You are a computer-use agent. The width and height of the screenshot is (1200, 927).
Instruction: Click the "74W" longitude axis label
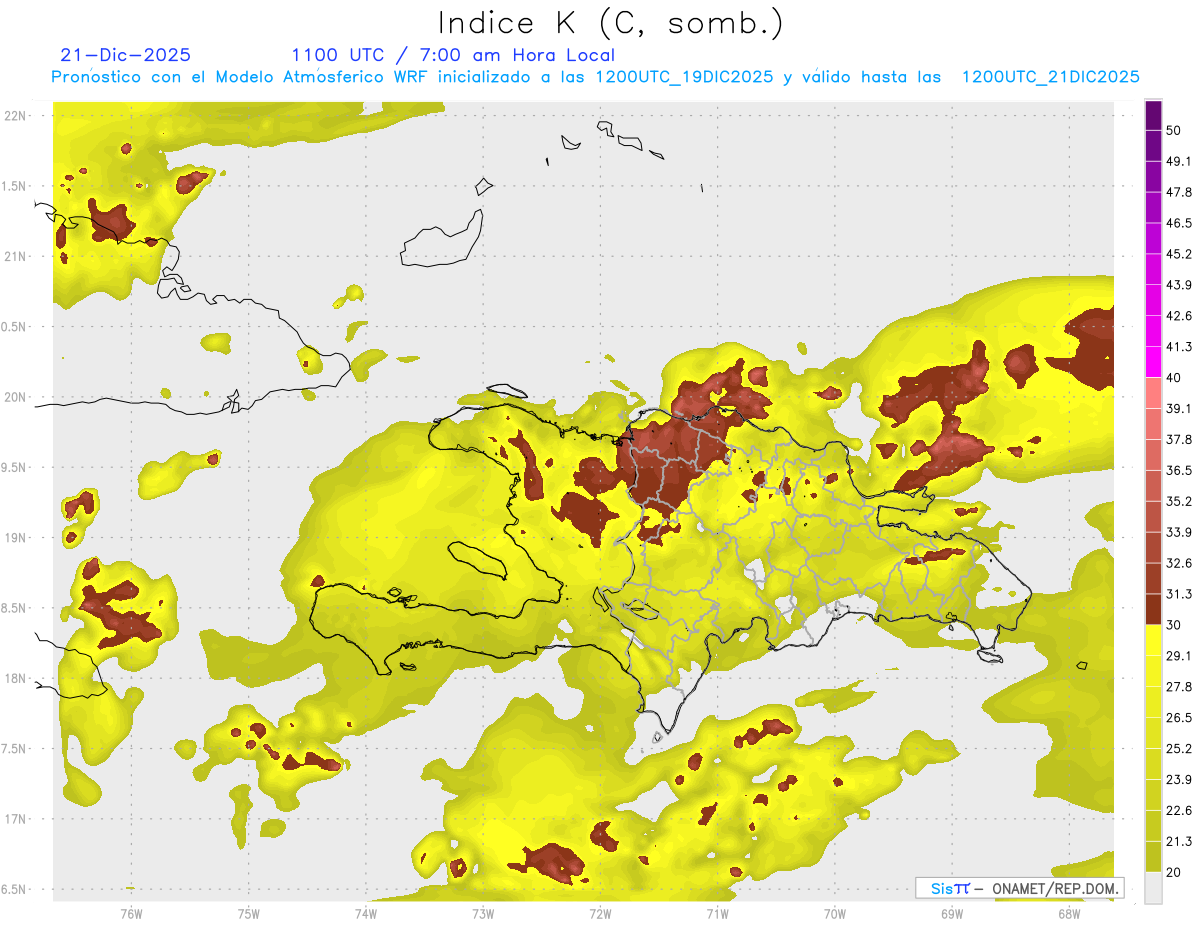click(366, 914)
